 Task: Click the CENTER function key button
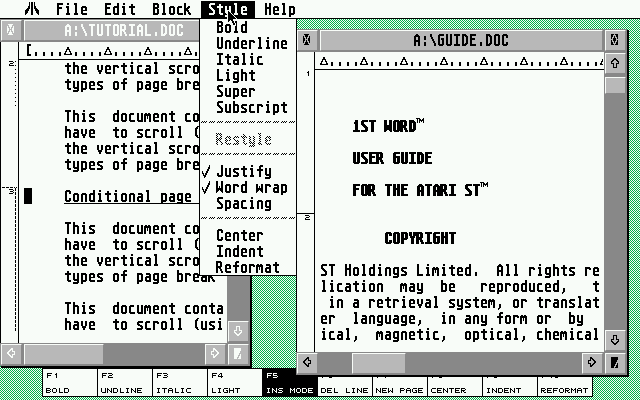pyautogui.click(x=455, y=386)
